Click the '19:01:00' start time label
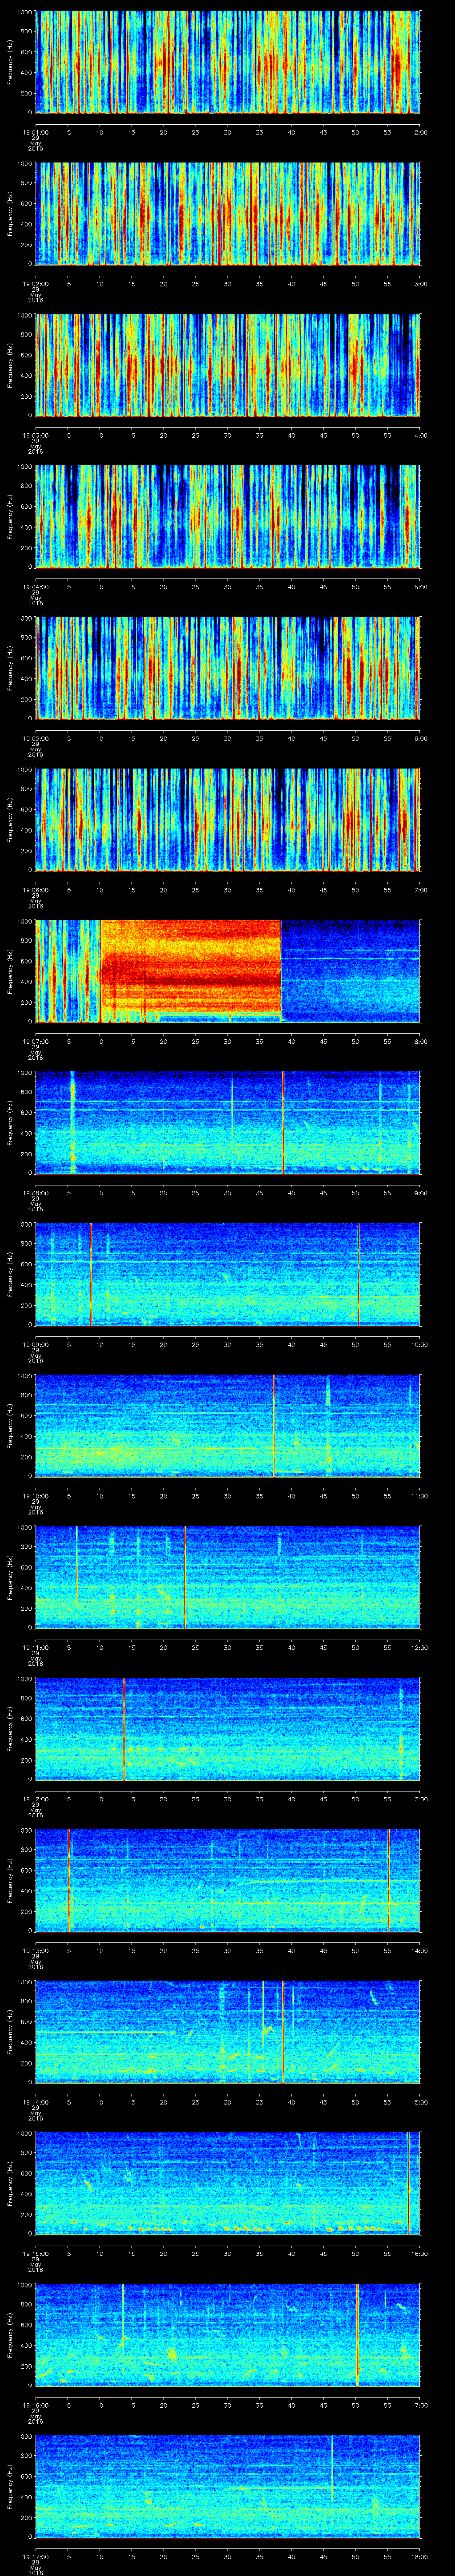Image resolution: width=455 pixels, height=2576 pixels. pos(35,131)
